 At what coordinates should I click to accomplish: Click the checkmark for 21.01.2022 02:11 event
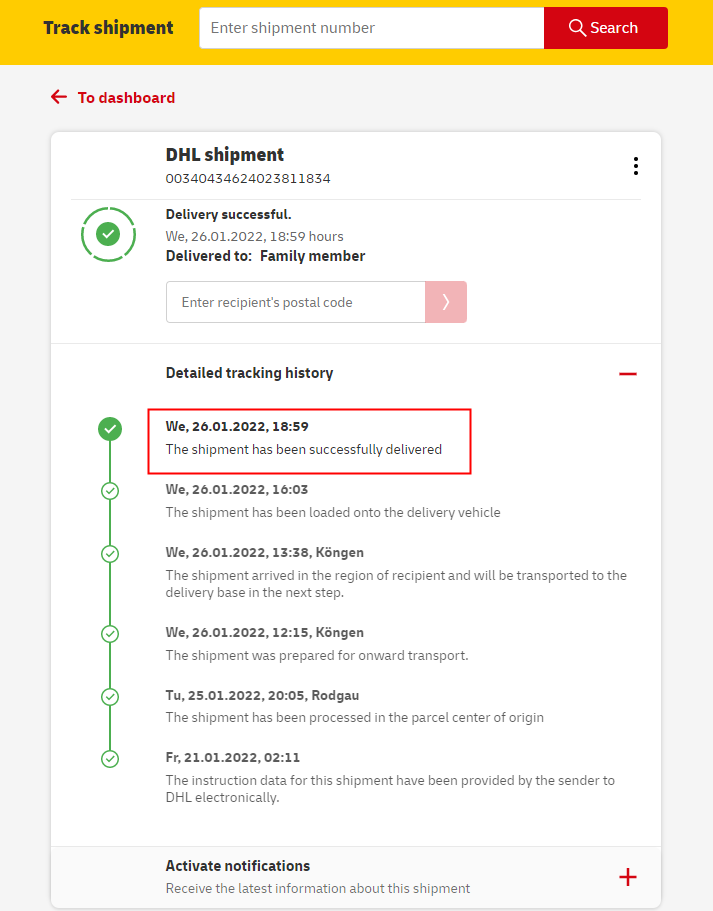[x=110, y=758]
